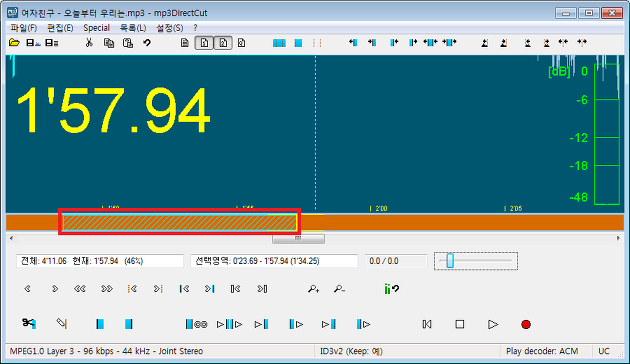Viewport: 630px width, 364px height.
Task: Click the wide blue select-all block icon
Action: [x=279, y=43]
